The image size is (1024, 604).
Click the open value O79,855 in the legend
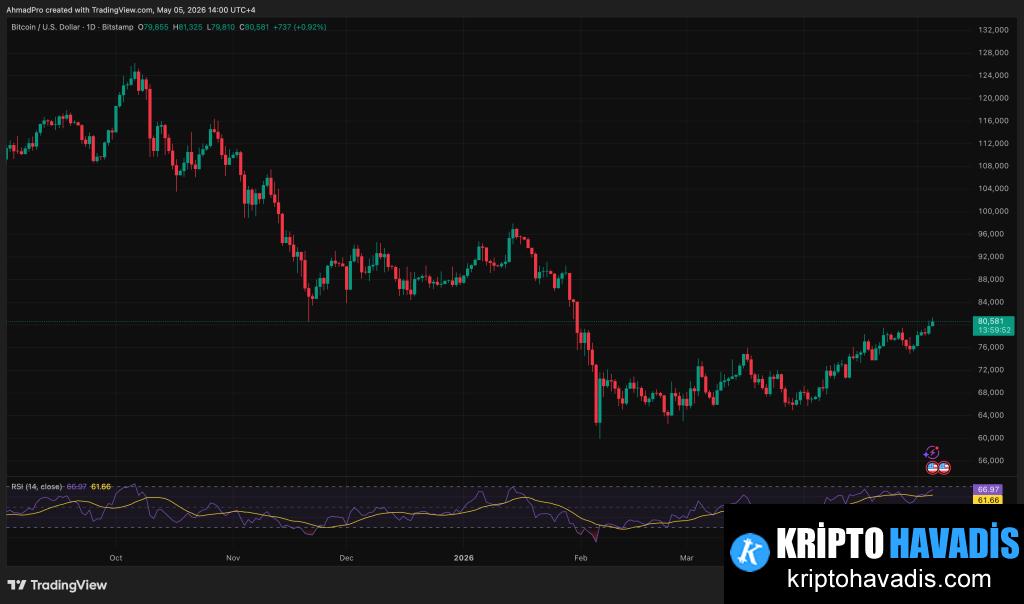click(x=153, y=27)
